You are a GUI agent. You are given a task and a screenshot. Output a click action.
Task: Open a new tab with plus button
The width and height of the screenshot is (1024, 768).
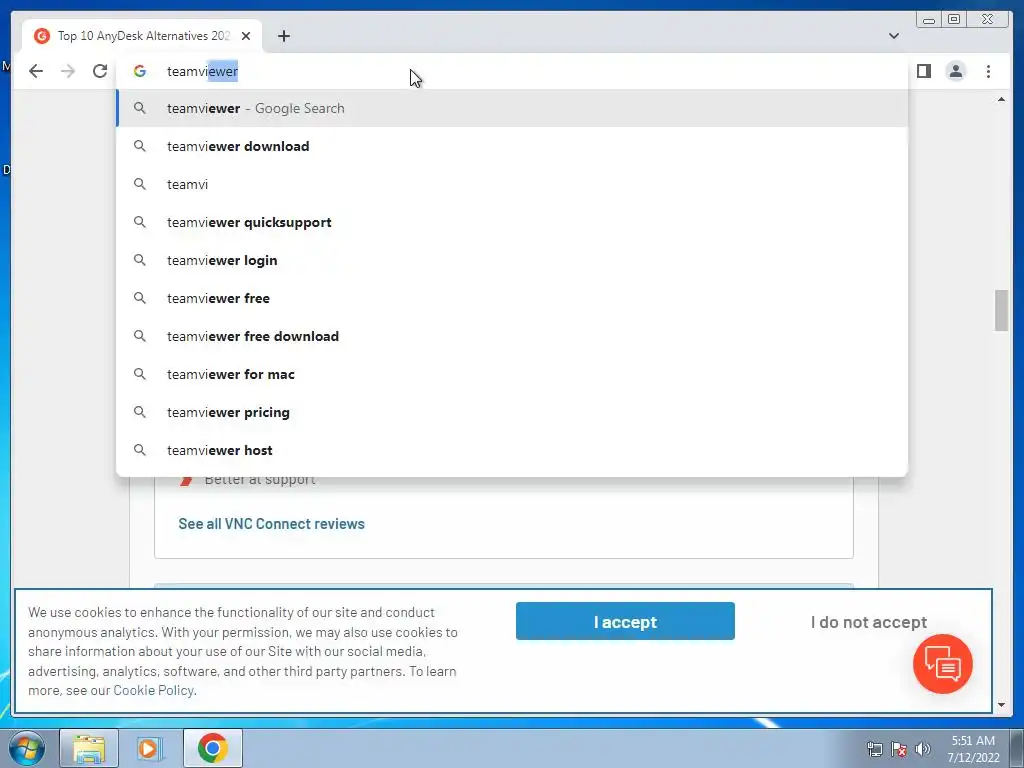[x=283, y=36]
